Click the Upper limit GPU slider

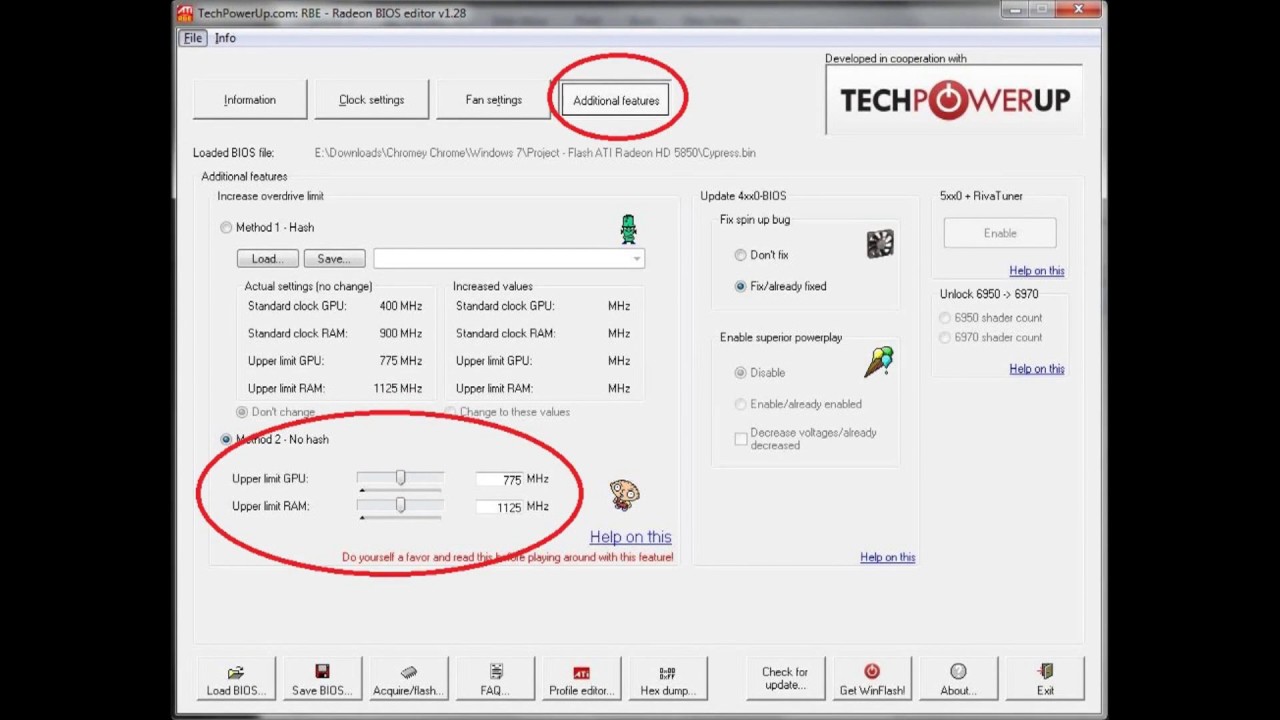coord(400,479)
